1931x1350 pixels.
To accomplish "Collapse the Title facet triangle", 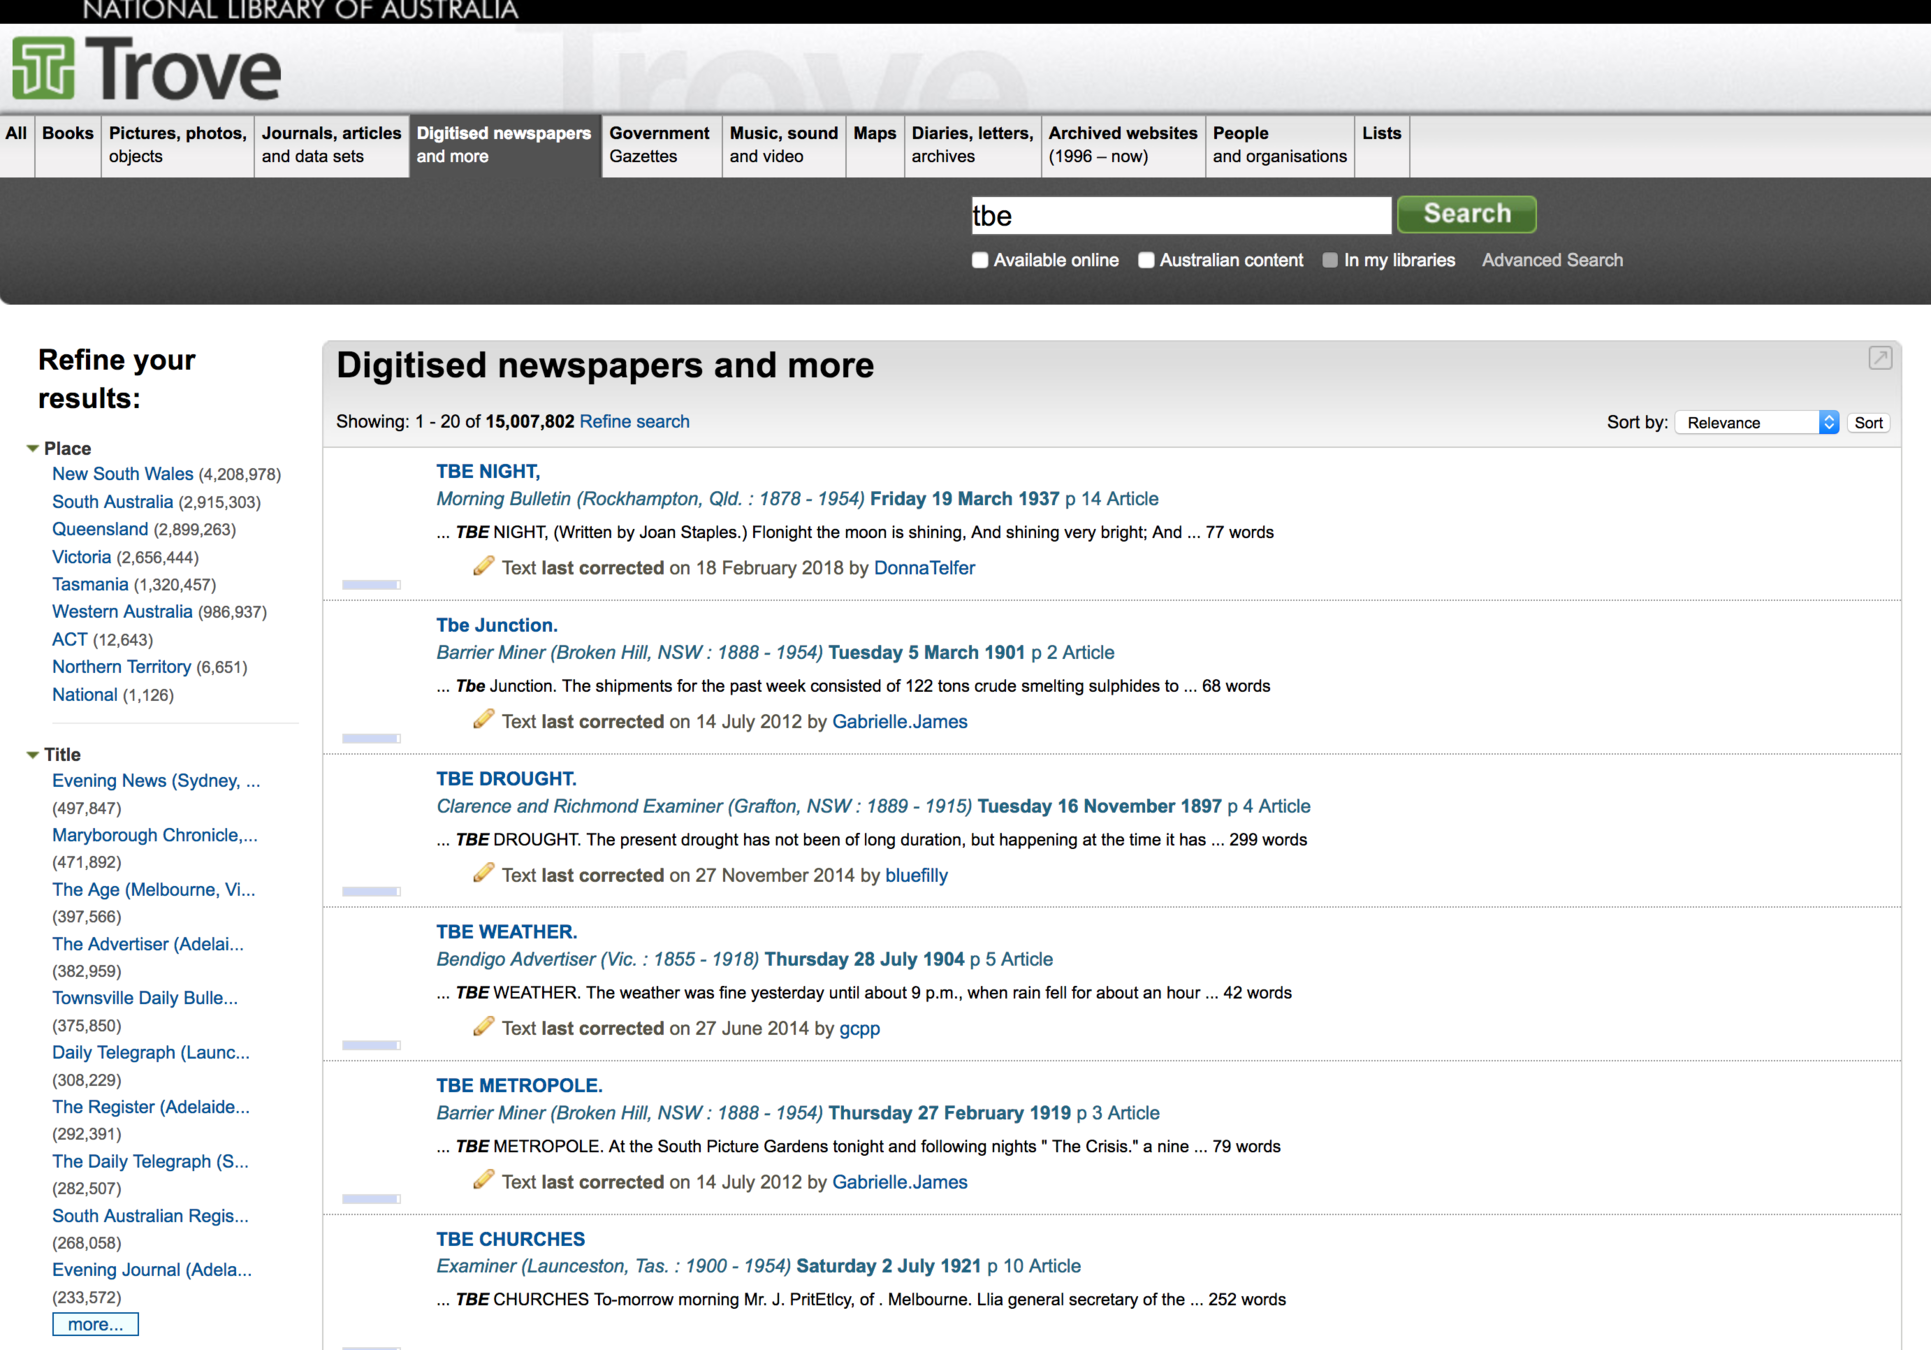I will click(32, 755).
